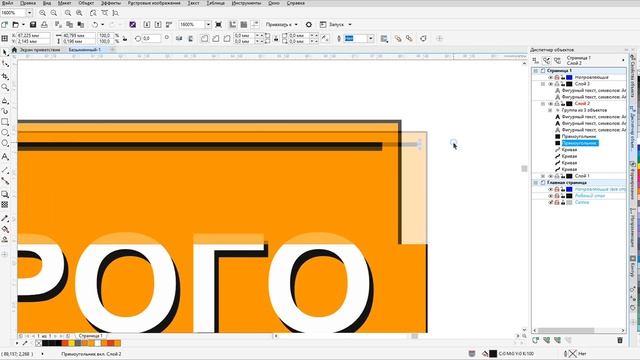Select the Shape tool in the toolbox
Viewport: 640px width, 360px height.
tap(5, 64)
